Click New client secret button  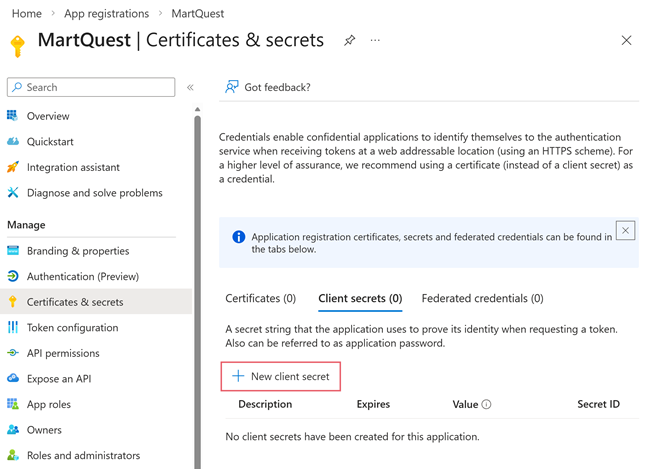pyautogui.click(x=281, y=376)
